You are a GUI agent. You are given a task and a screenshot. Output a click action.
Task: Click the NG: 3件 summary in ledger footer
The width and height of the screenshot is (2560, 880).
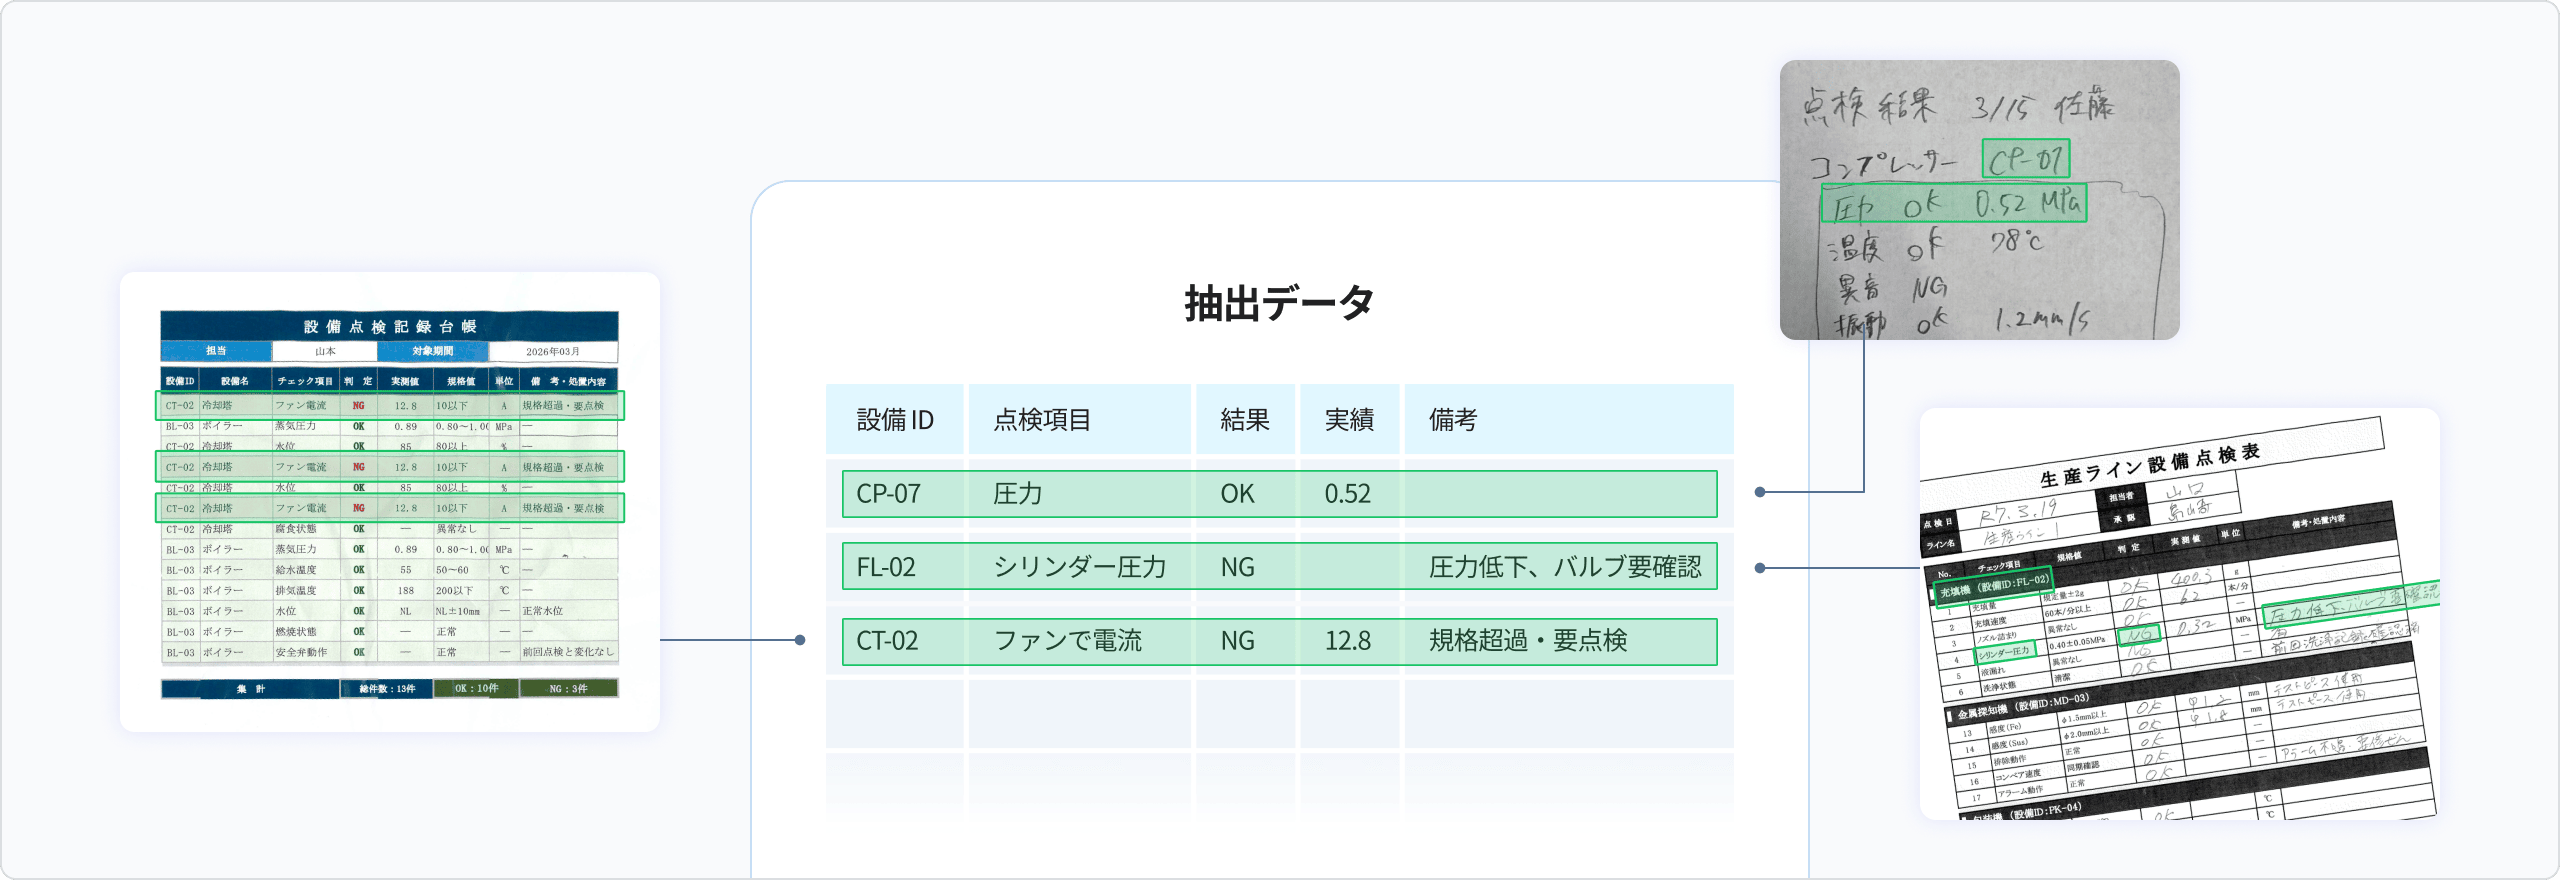click(x=568, y=689)
